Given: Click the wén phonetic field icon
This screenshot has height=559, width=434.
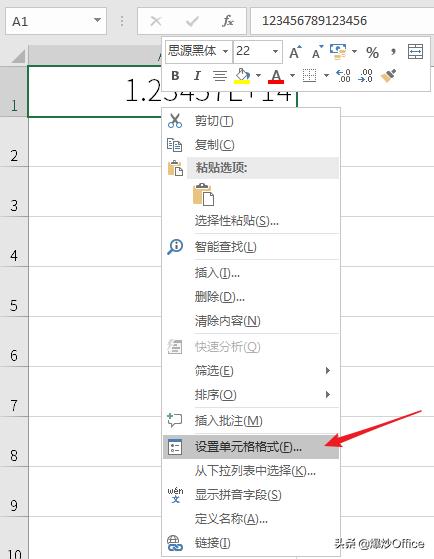Looking at the screenshot, I should [175, 495].
